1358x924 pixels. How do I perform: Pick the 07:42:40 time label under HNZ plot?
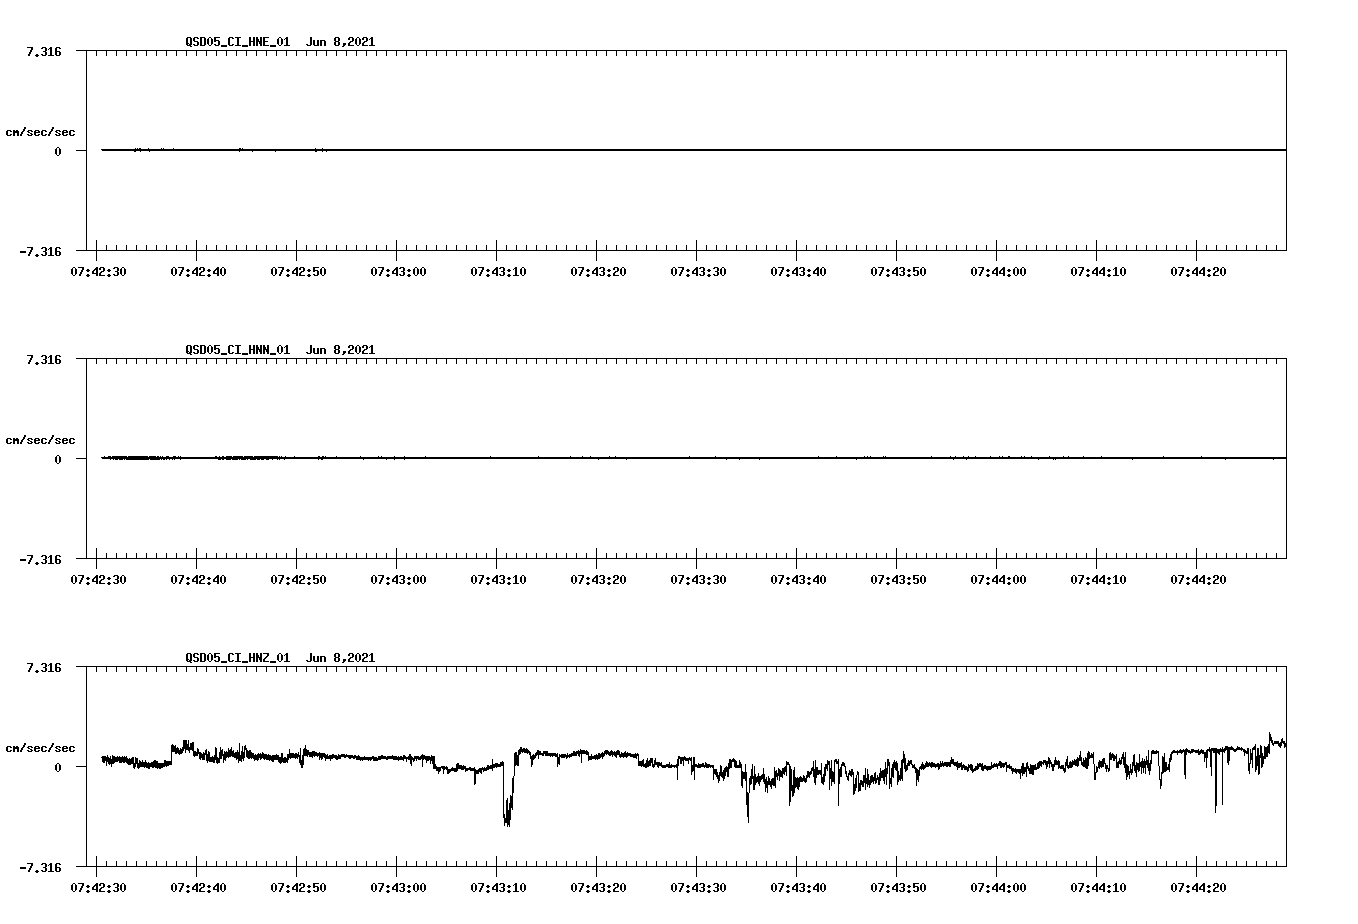[x=198, y=887]
